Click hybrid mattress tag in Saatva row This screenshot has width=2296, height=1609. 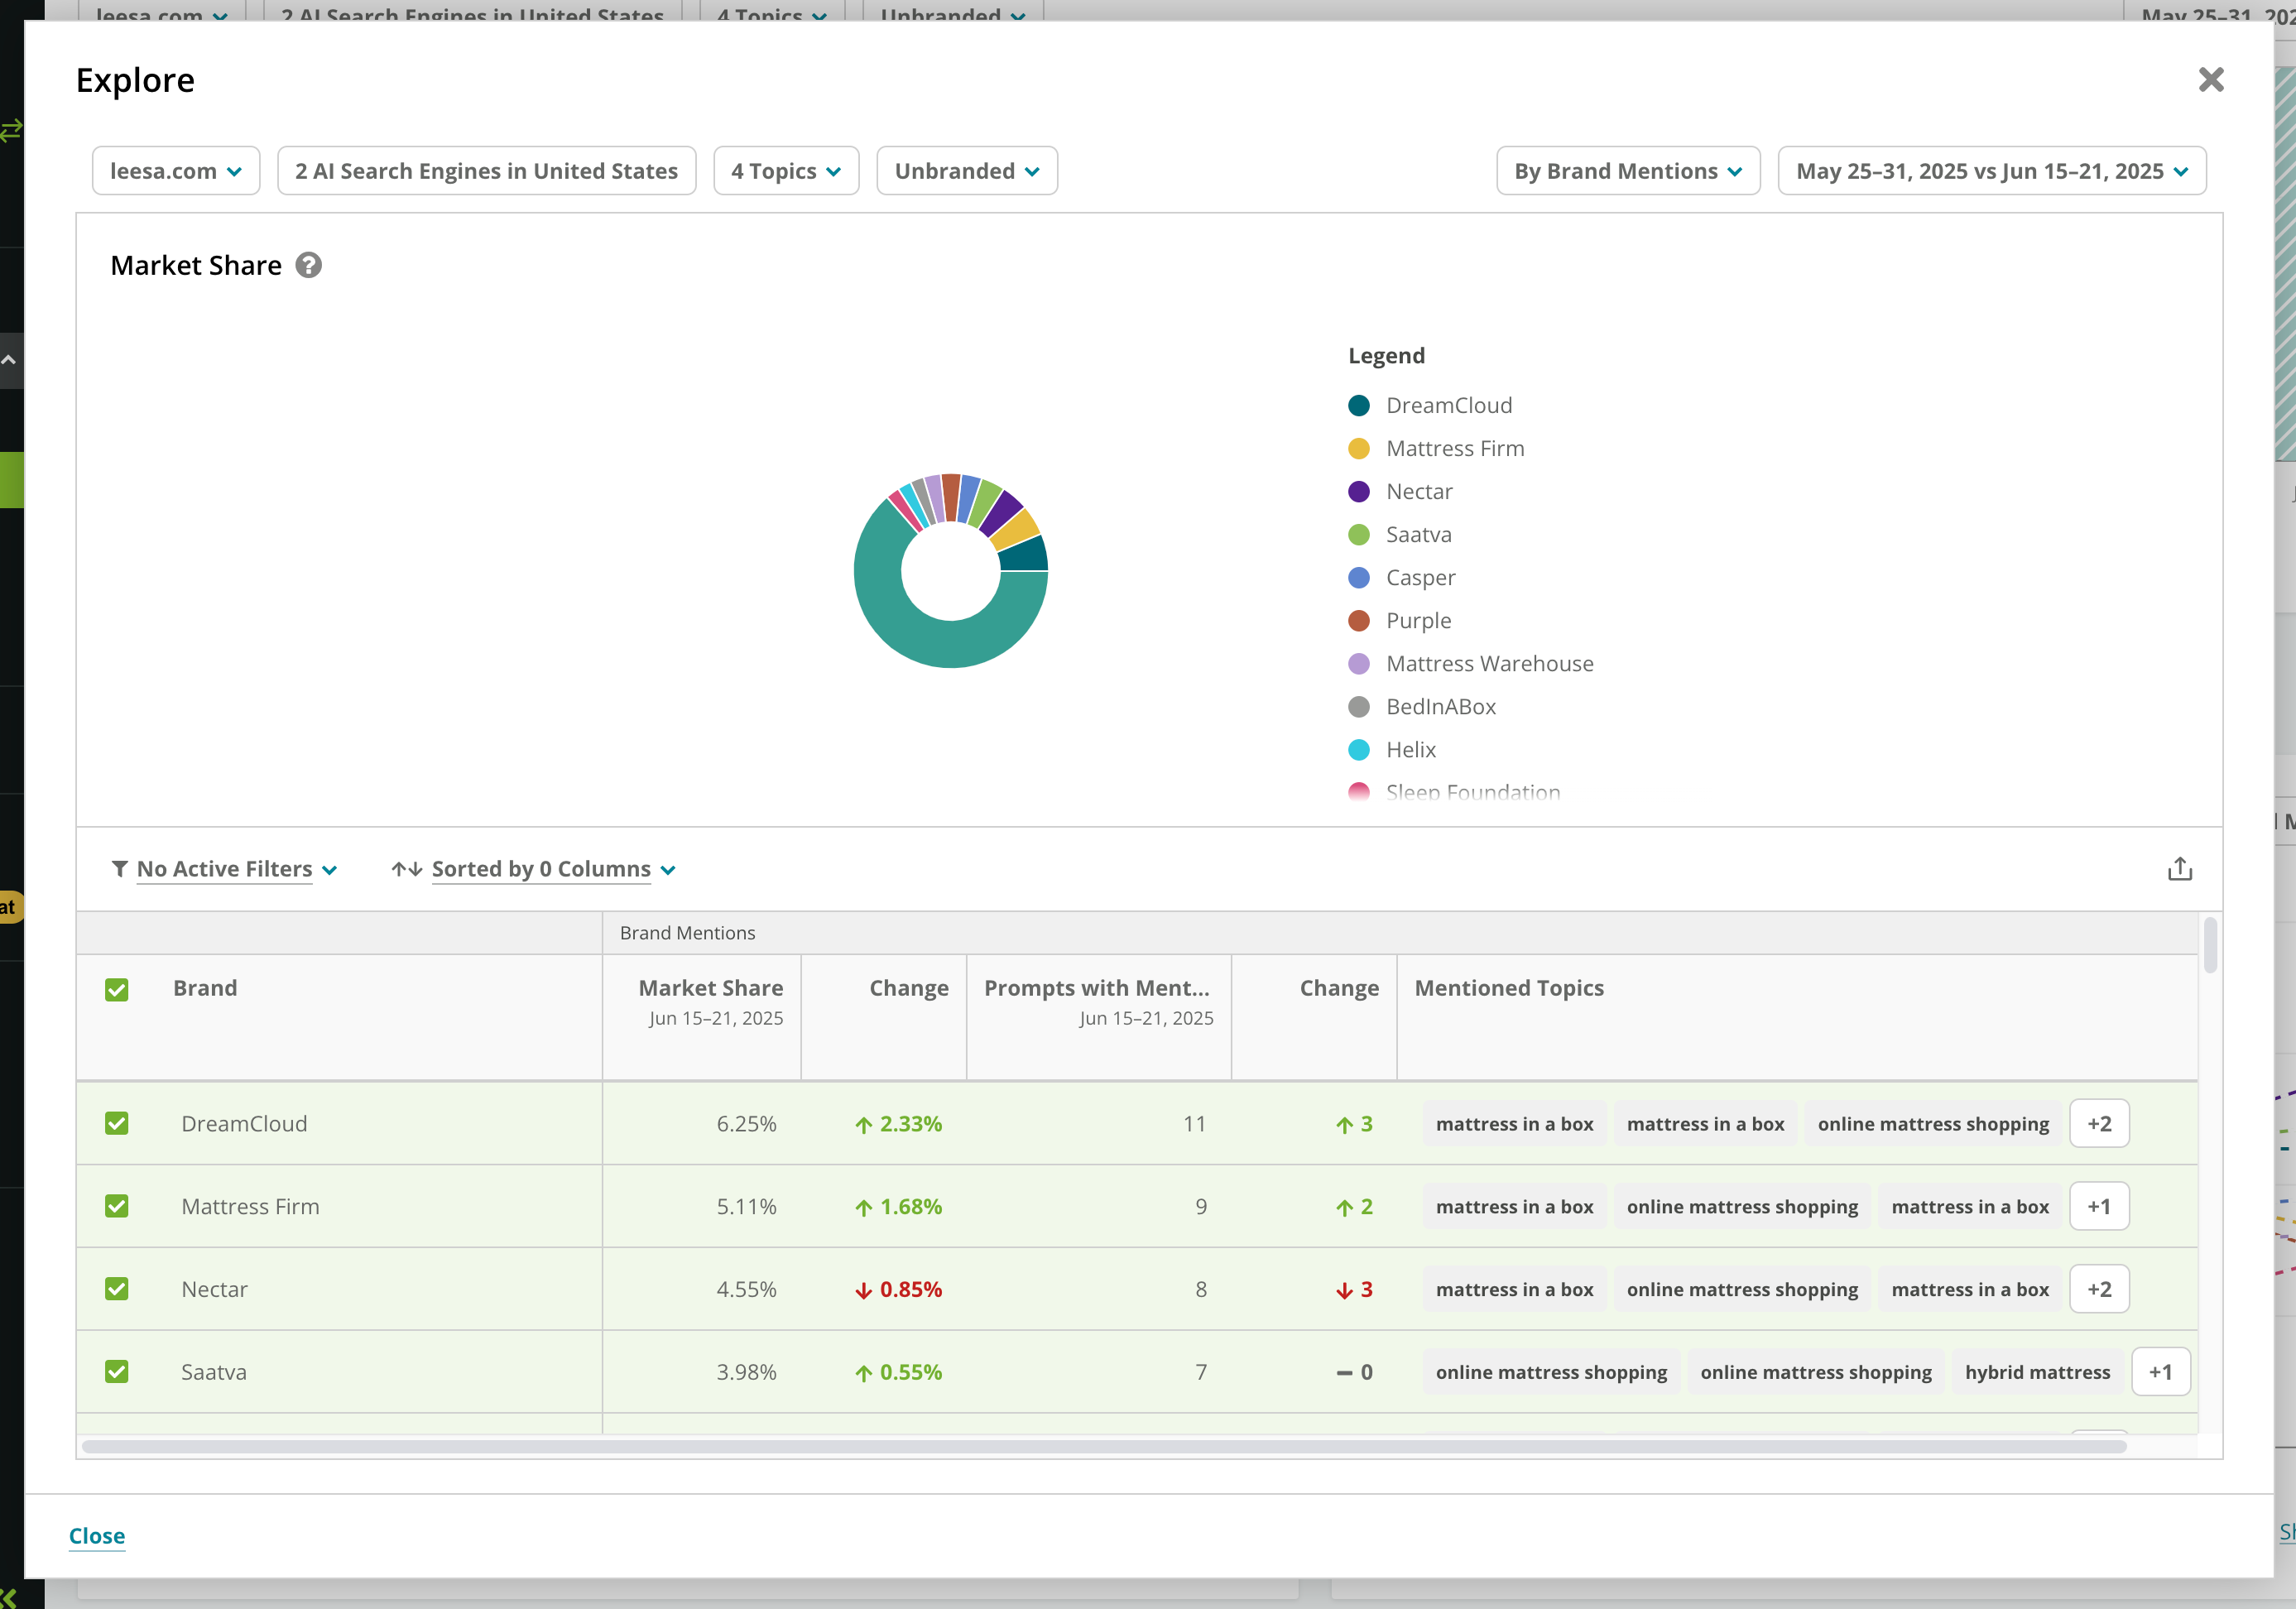click(x=2037, y=1372)
